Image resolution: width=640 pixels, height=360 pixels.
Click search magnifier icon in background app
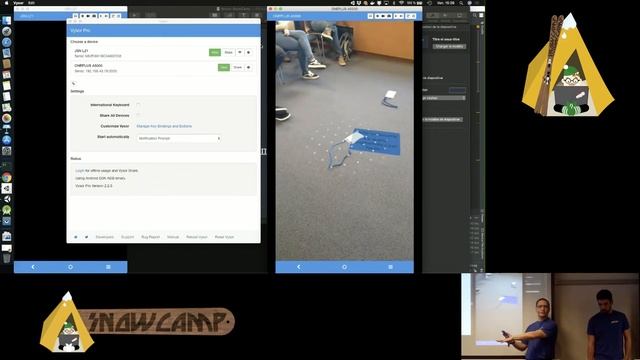coord(475,15)
